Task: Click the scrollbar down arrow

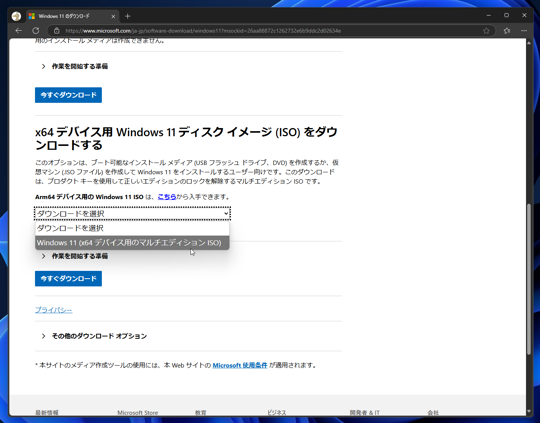Action: click(x=529, y=412)
